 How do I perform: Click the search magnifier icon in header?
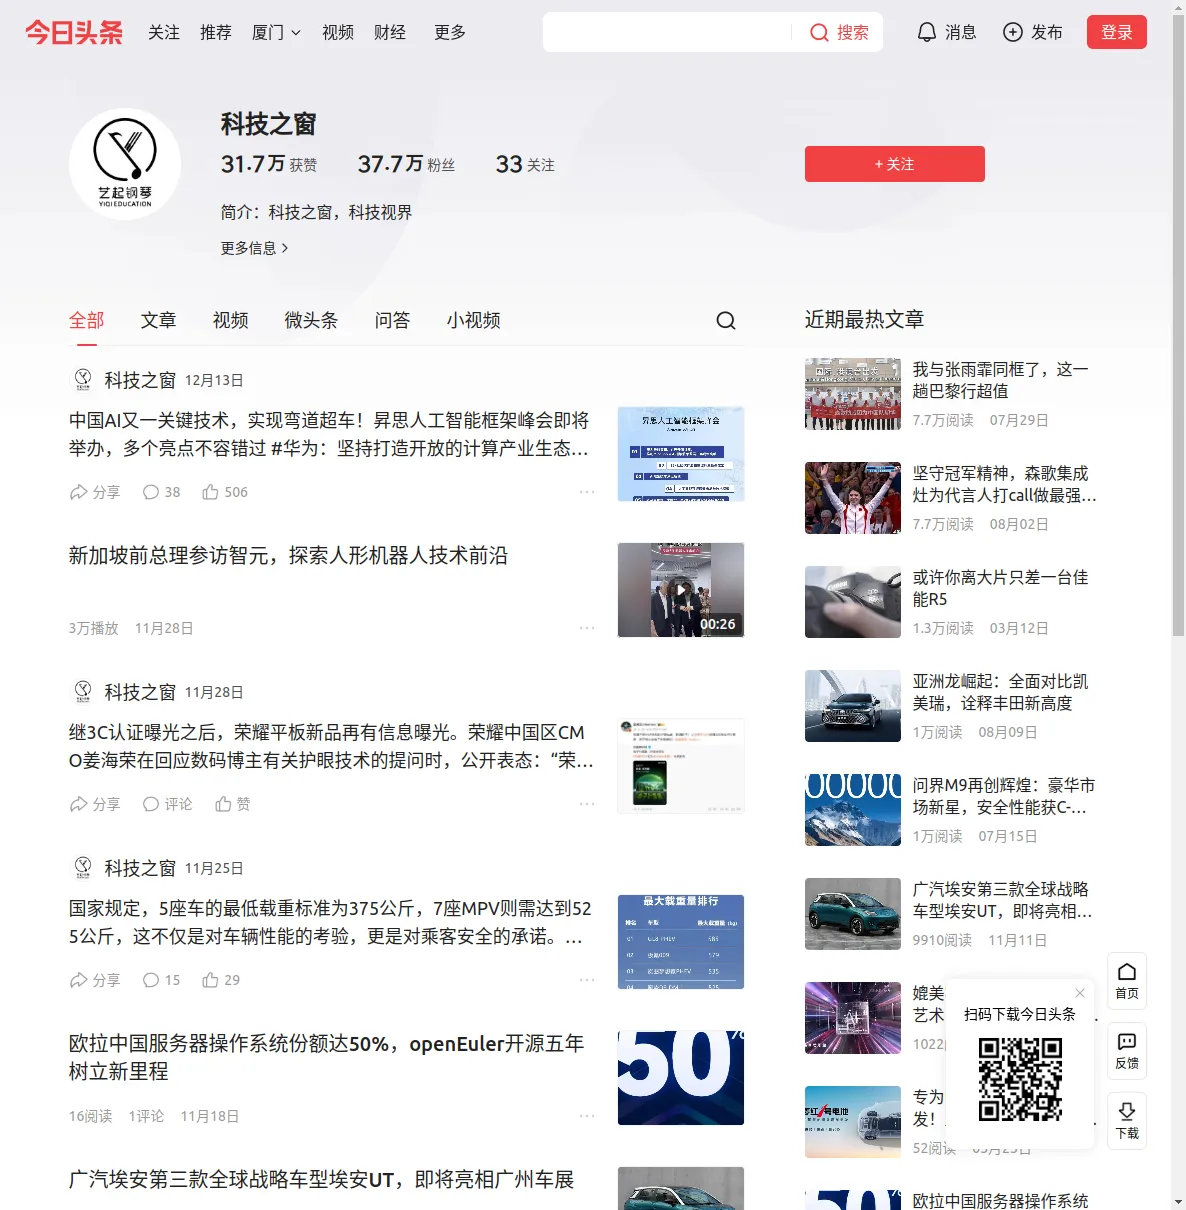(x=819, y=33)
